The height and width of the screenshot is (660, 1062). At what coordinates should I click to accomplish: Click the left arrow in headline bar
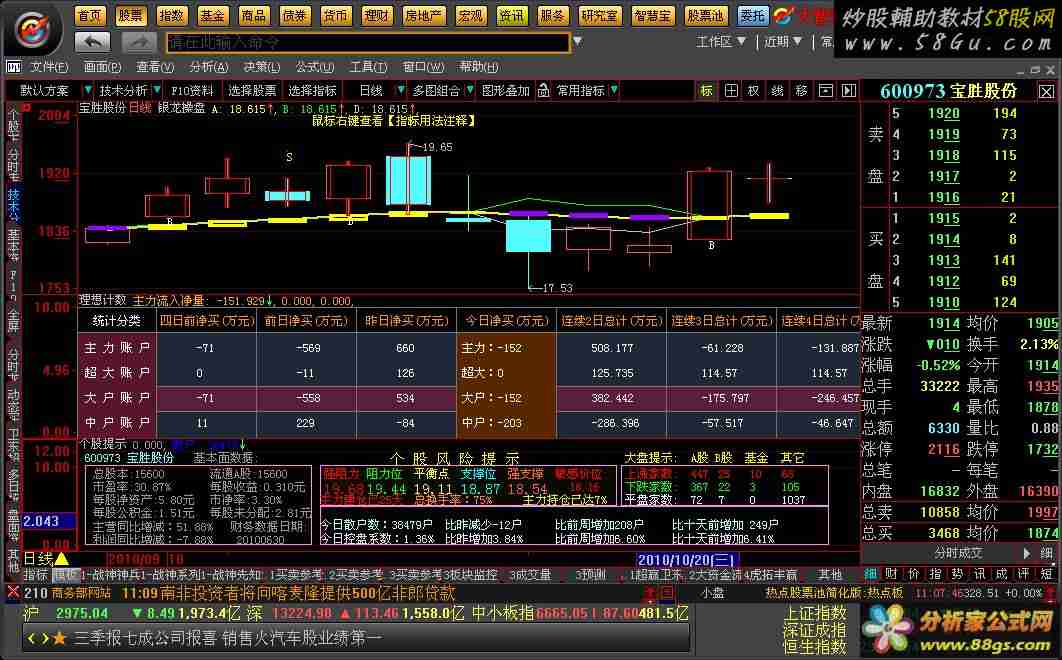click(x=31, y=638)
